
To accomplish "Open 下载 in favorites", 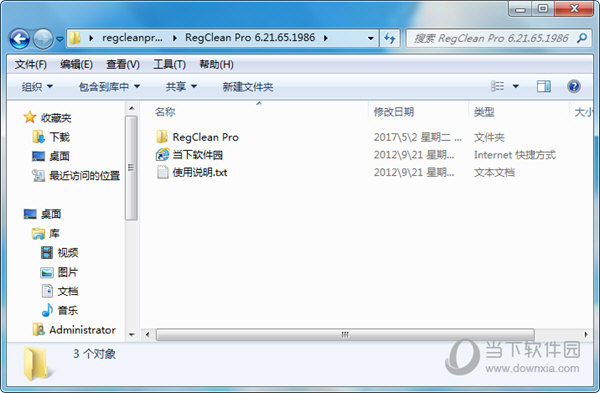I will click(60, 137).
